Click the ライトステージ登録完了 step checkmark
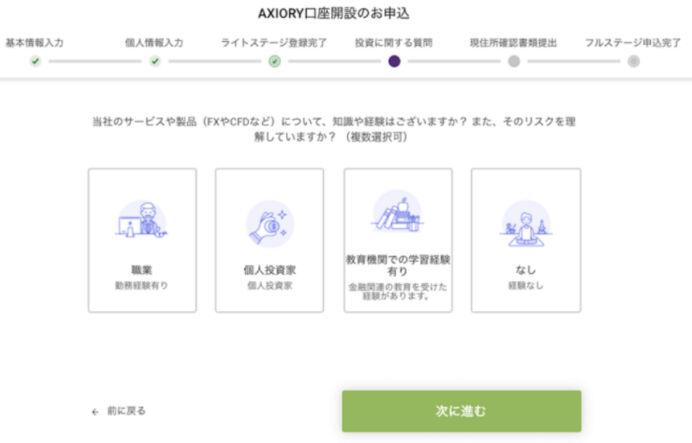The width and height of the screenshot is (692, 443). 275,61
